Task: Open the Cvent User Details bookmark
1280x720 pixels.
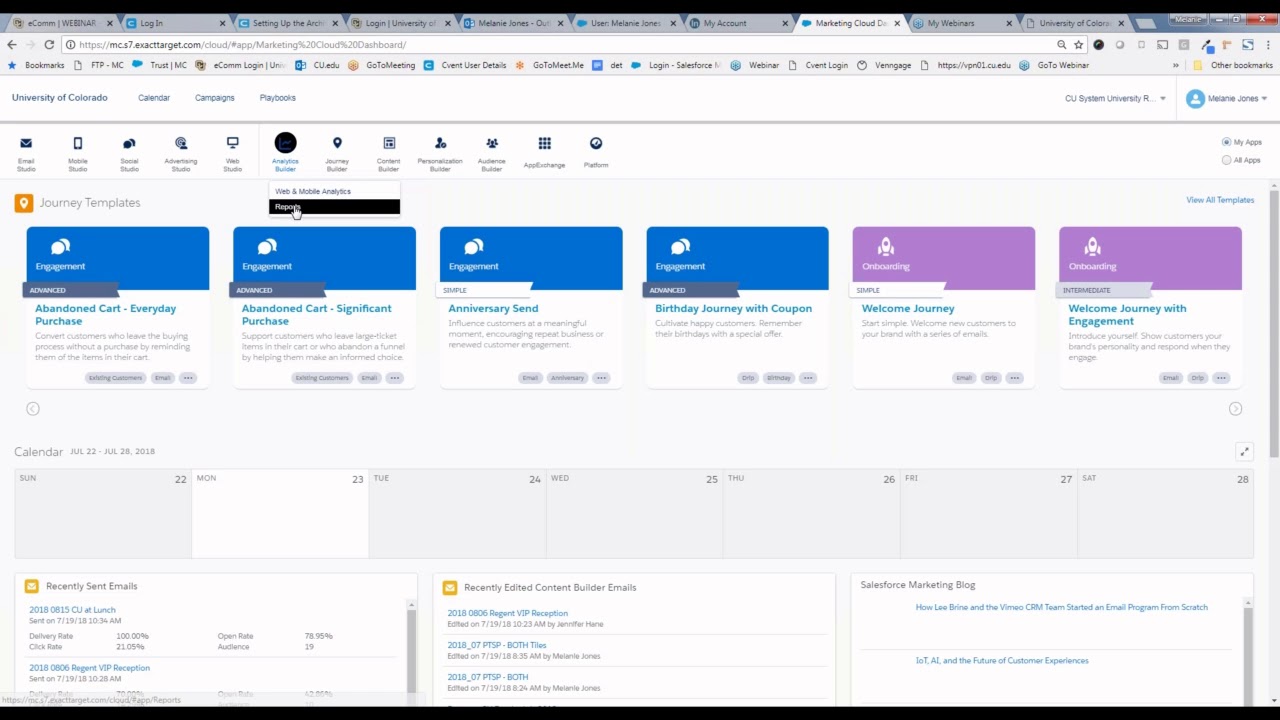Action: [x=465, y=65]
